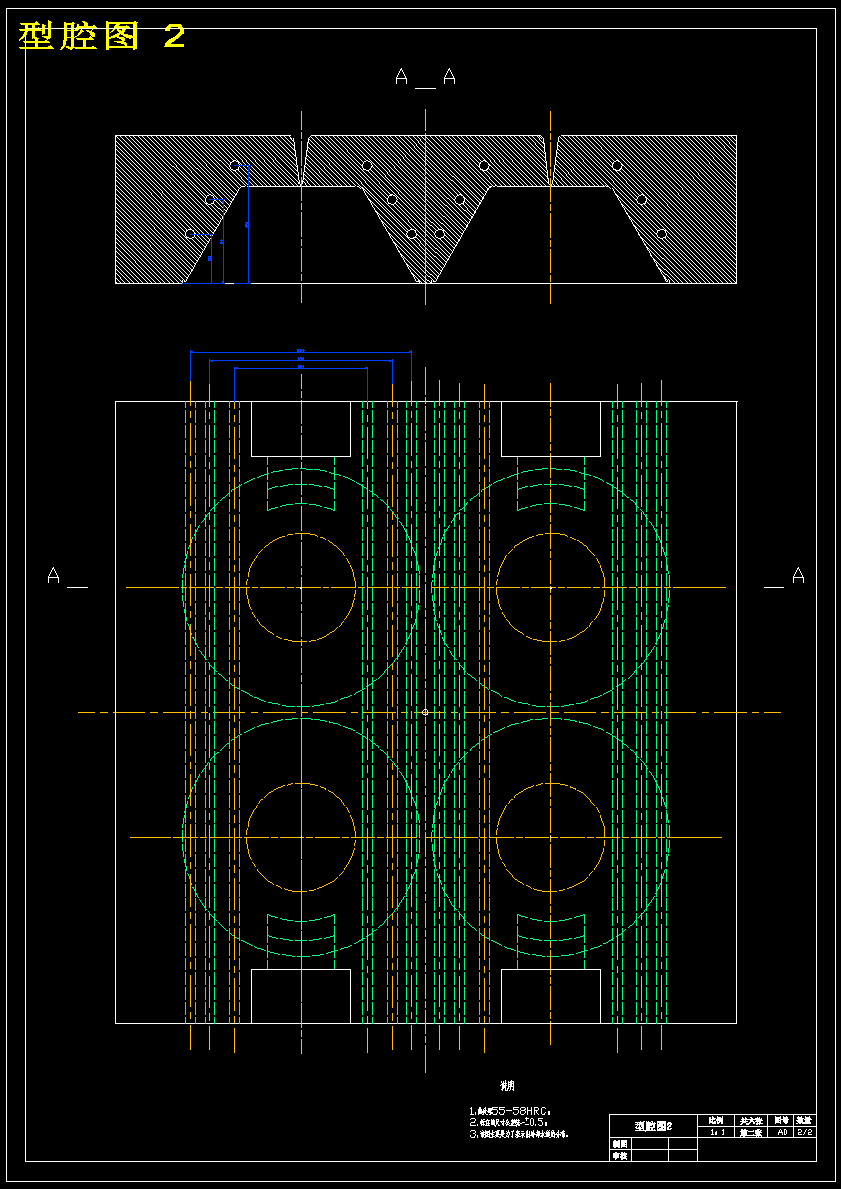Pick the longest blue horizontal dimension text
This screenshot has height=1189, width=841.
tap(300, 350)
